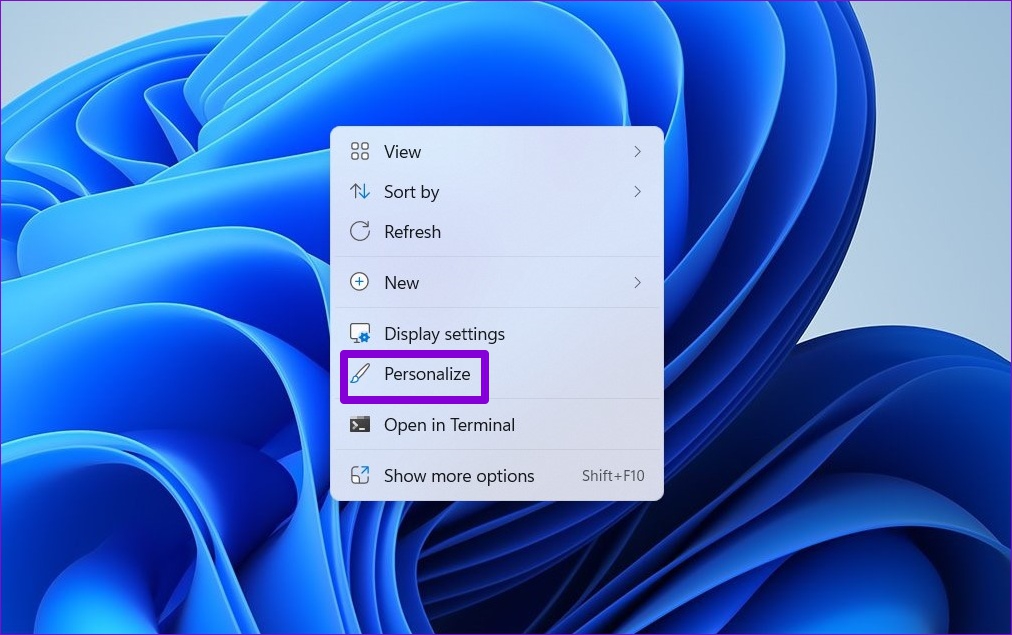Choose Show more options entry
The width and height of the screenshot is (1012, 635).
coord(459,476)
